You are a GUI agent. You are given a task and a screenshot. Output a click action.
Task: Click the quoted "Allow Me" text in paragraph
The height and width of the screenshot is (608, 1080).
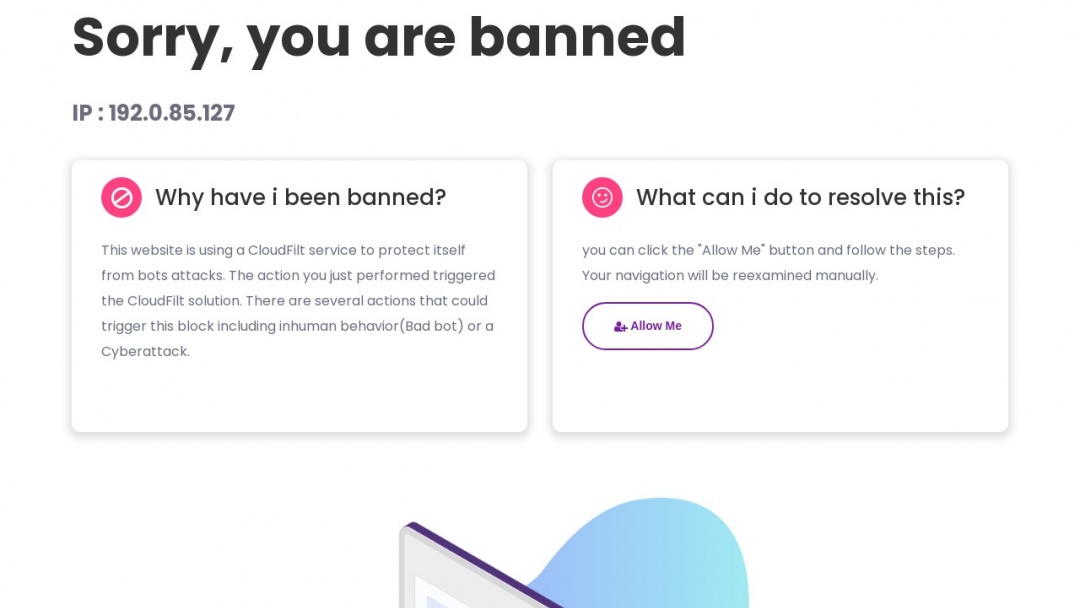tap(731, 250)
